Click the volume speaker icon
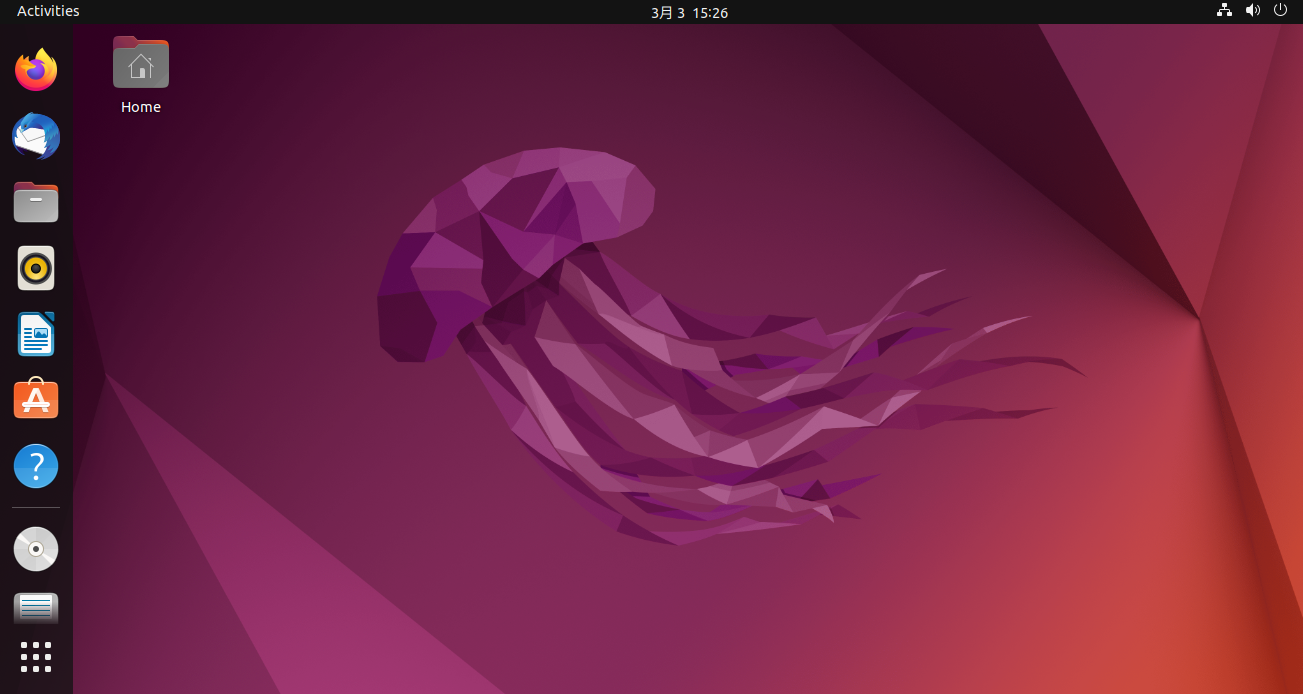 [1252, 11]
